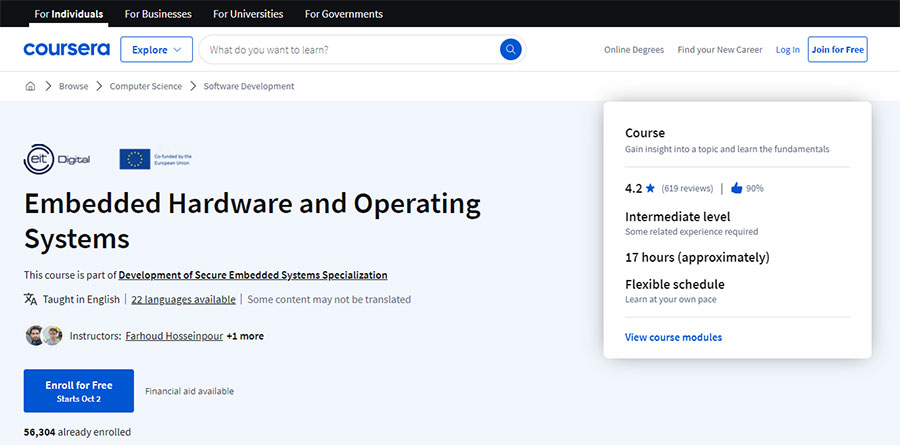Click +1 more instructors
The image size is (900, 445).
tap(245, 336)
